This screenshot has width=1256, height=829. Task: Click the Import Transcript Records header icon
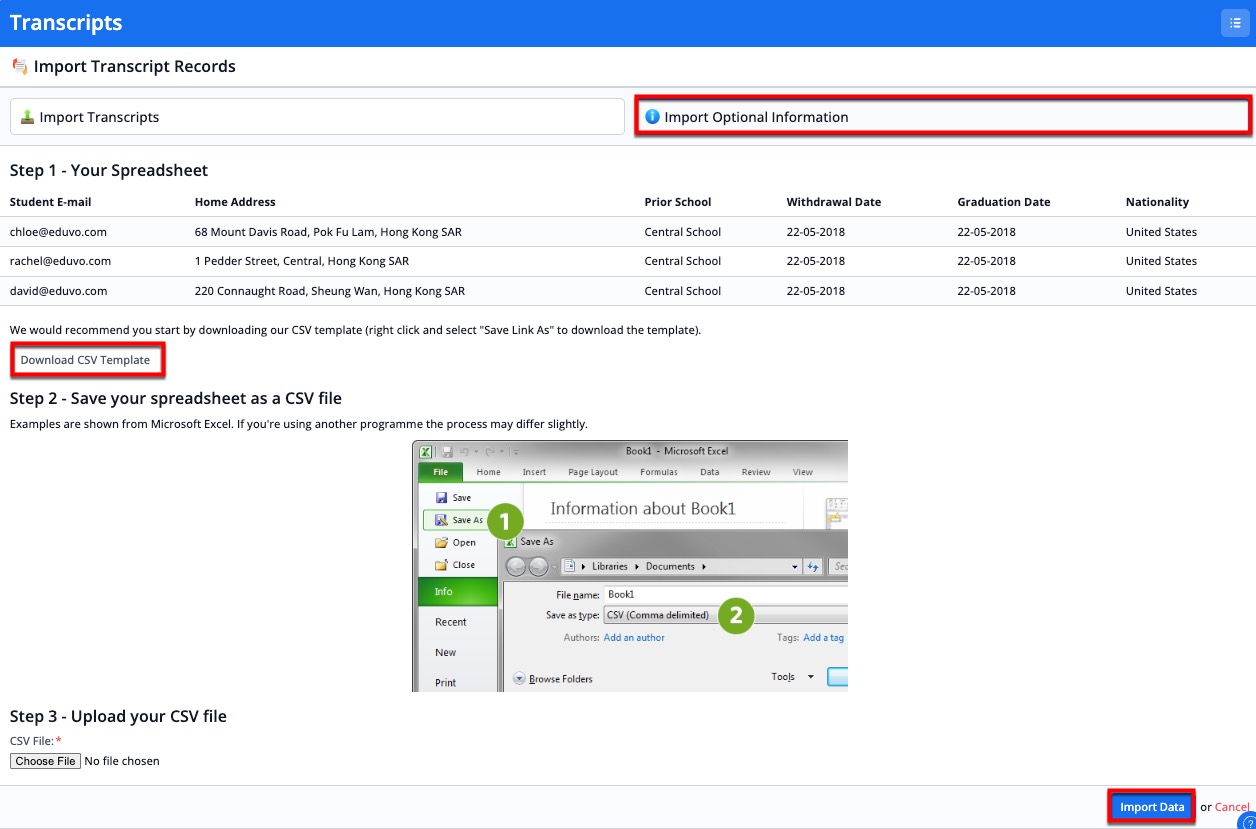[x=19, y=67]
